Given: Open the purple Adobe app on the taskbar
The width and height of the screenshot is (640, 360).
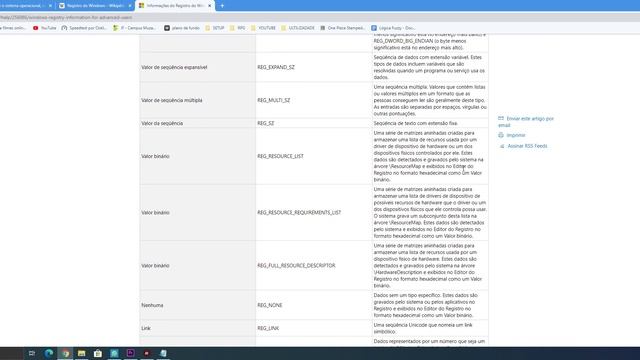Looking at the screenshot, I should coord(131,353).
